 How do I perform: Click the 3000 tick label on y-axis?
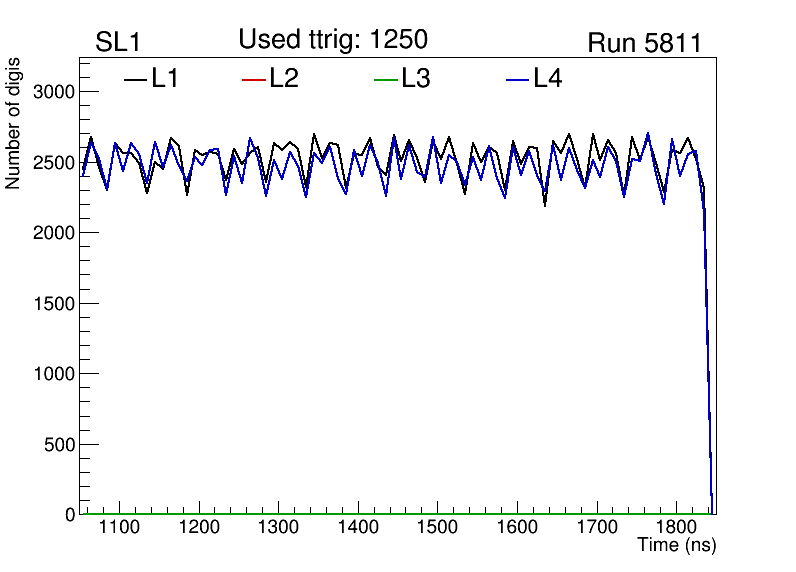point(56,92)
